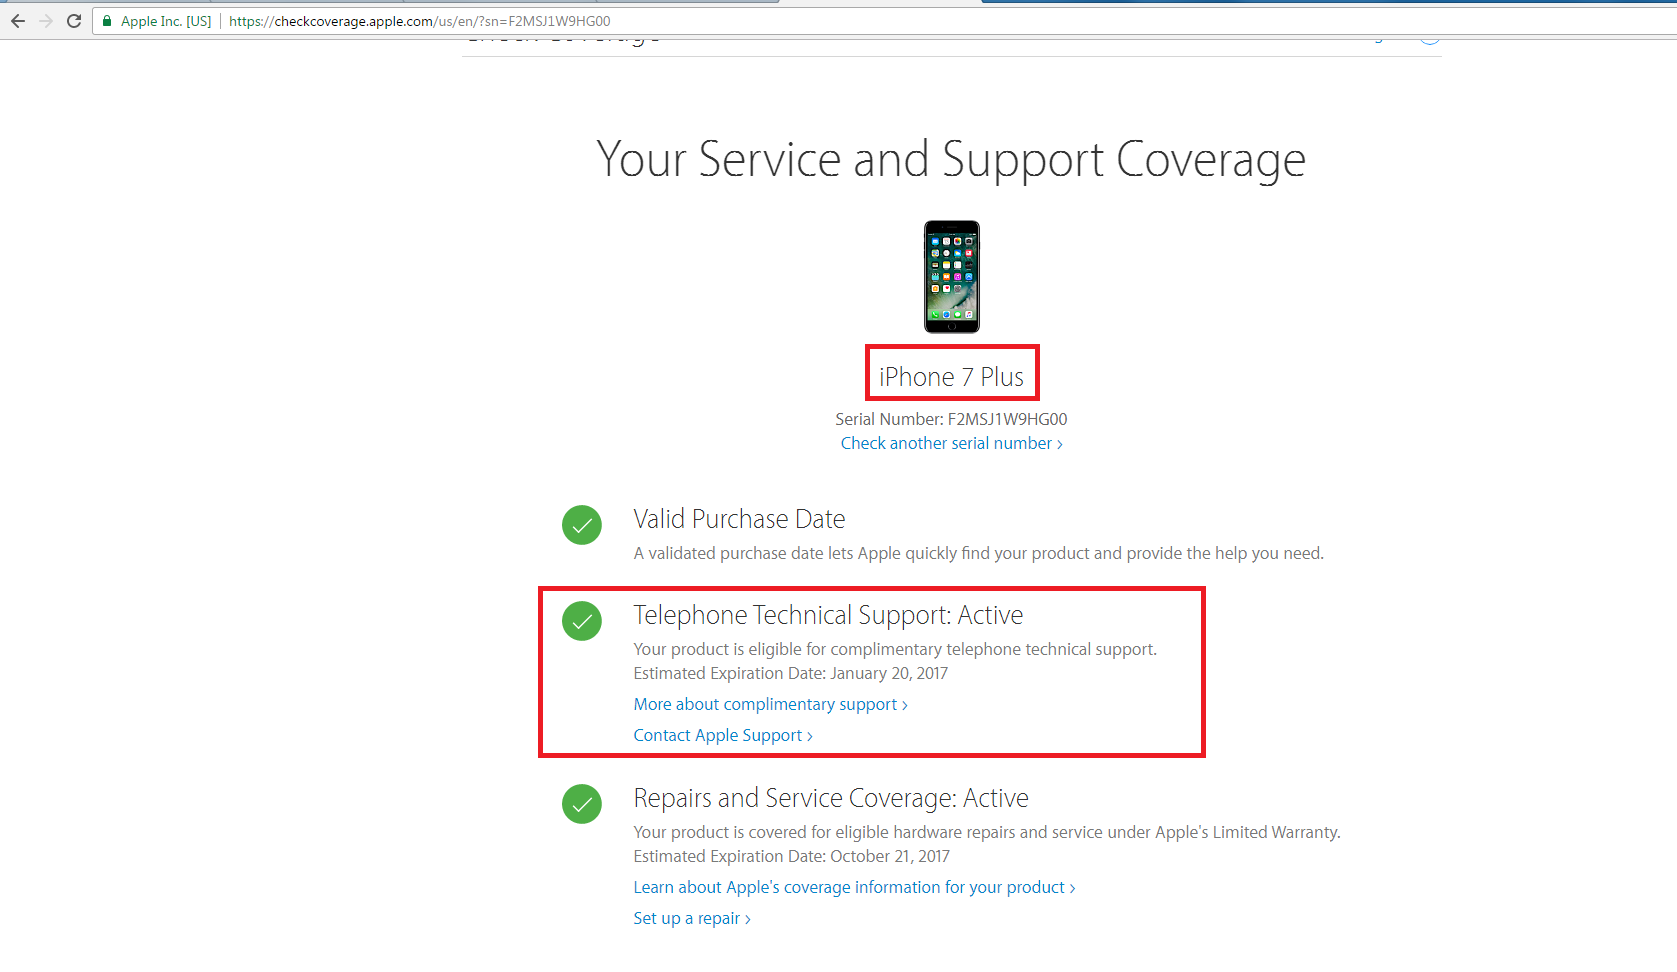This screenshot has width=1677, height=972.
Task: Click the browser Back arrow
Action: (x=18, y=21)
